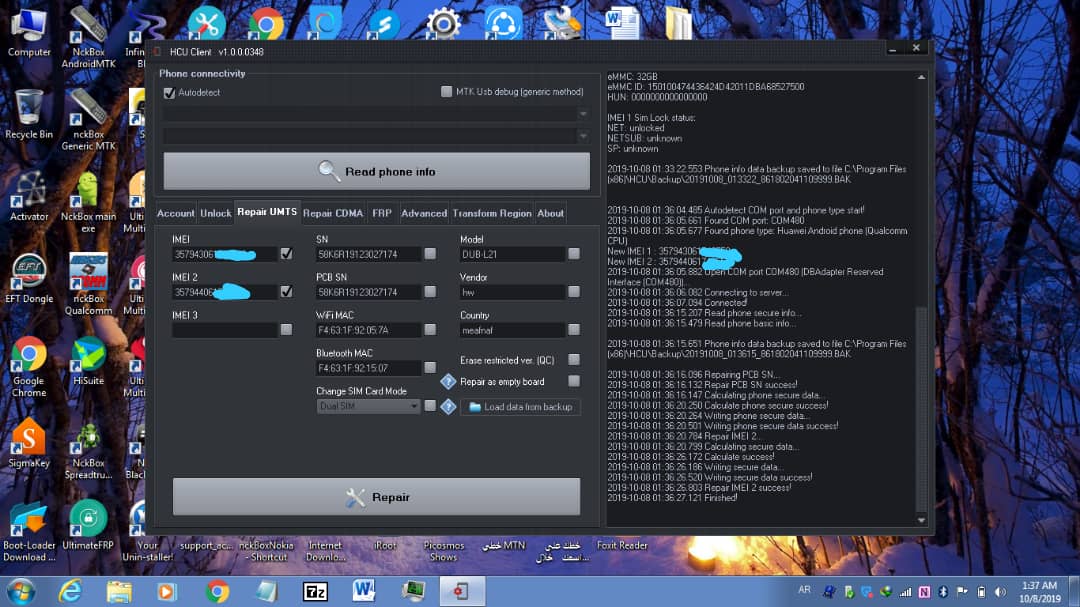The image size is (1080, 607).
Task: Select Google Chrome desktop shortcut
Action: tap(29, 366)
